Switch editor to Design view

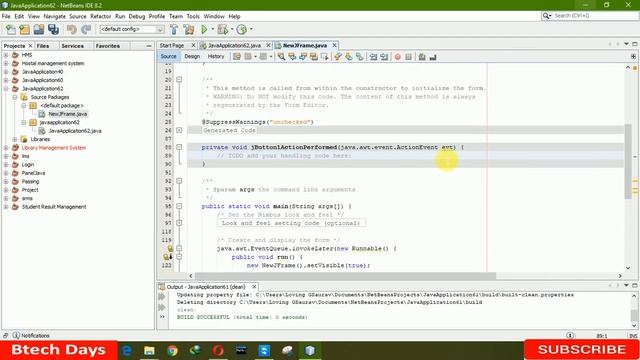pyautogui.click(x=192, y=56)
